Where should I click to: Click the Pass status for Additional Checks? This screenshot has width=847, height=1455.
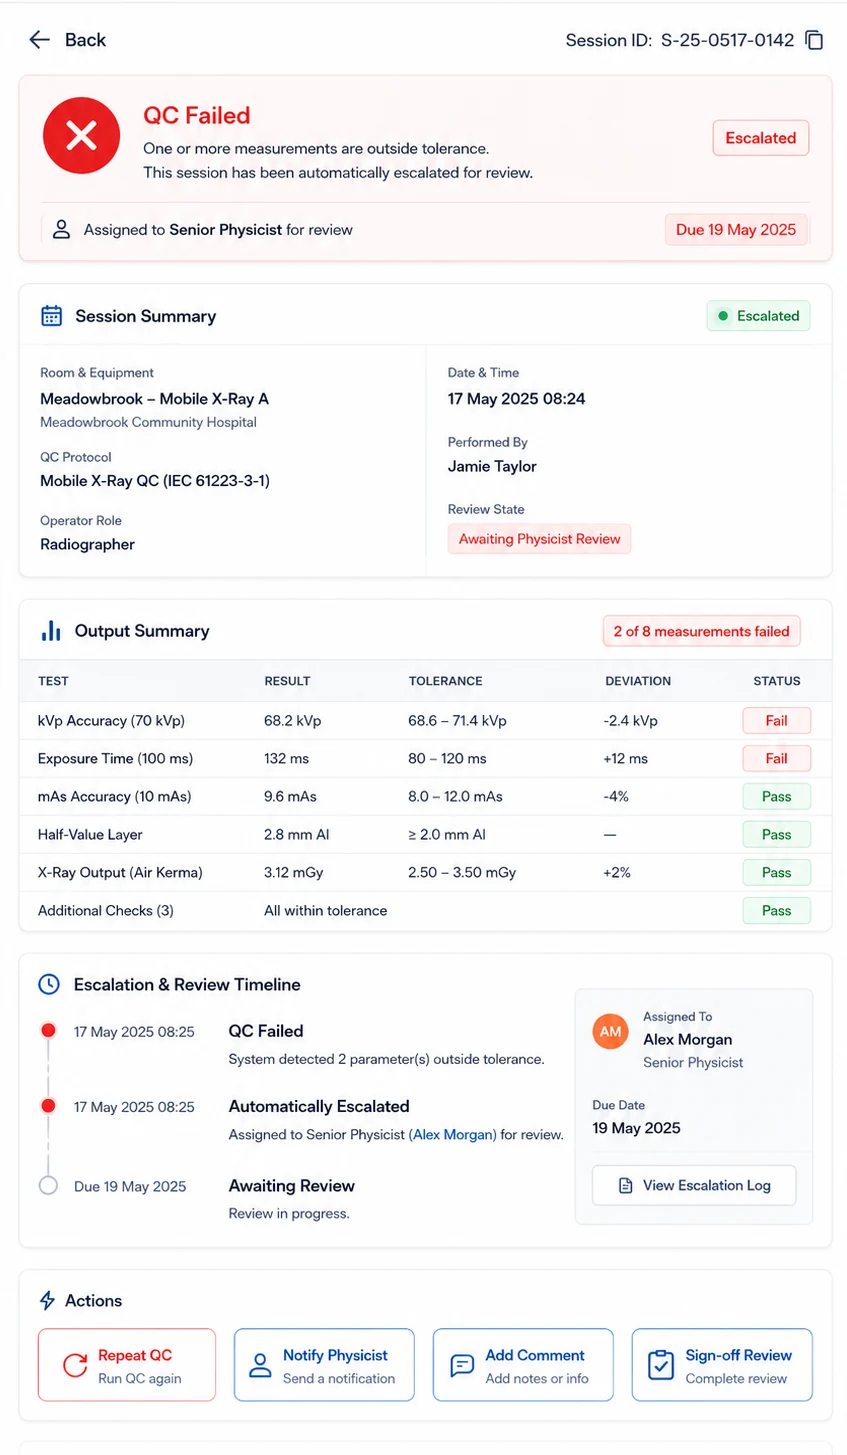tap(777, 910)
